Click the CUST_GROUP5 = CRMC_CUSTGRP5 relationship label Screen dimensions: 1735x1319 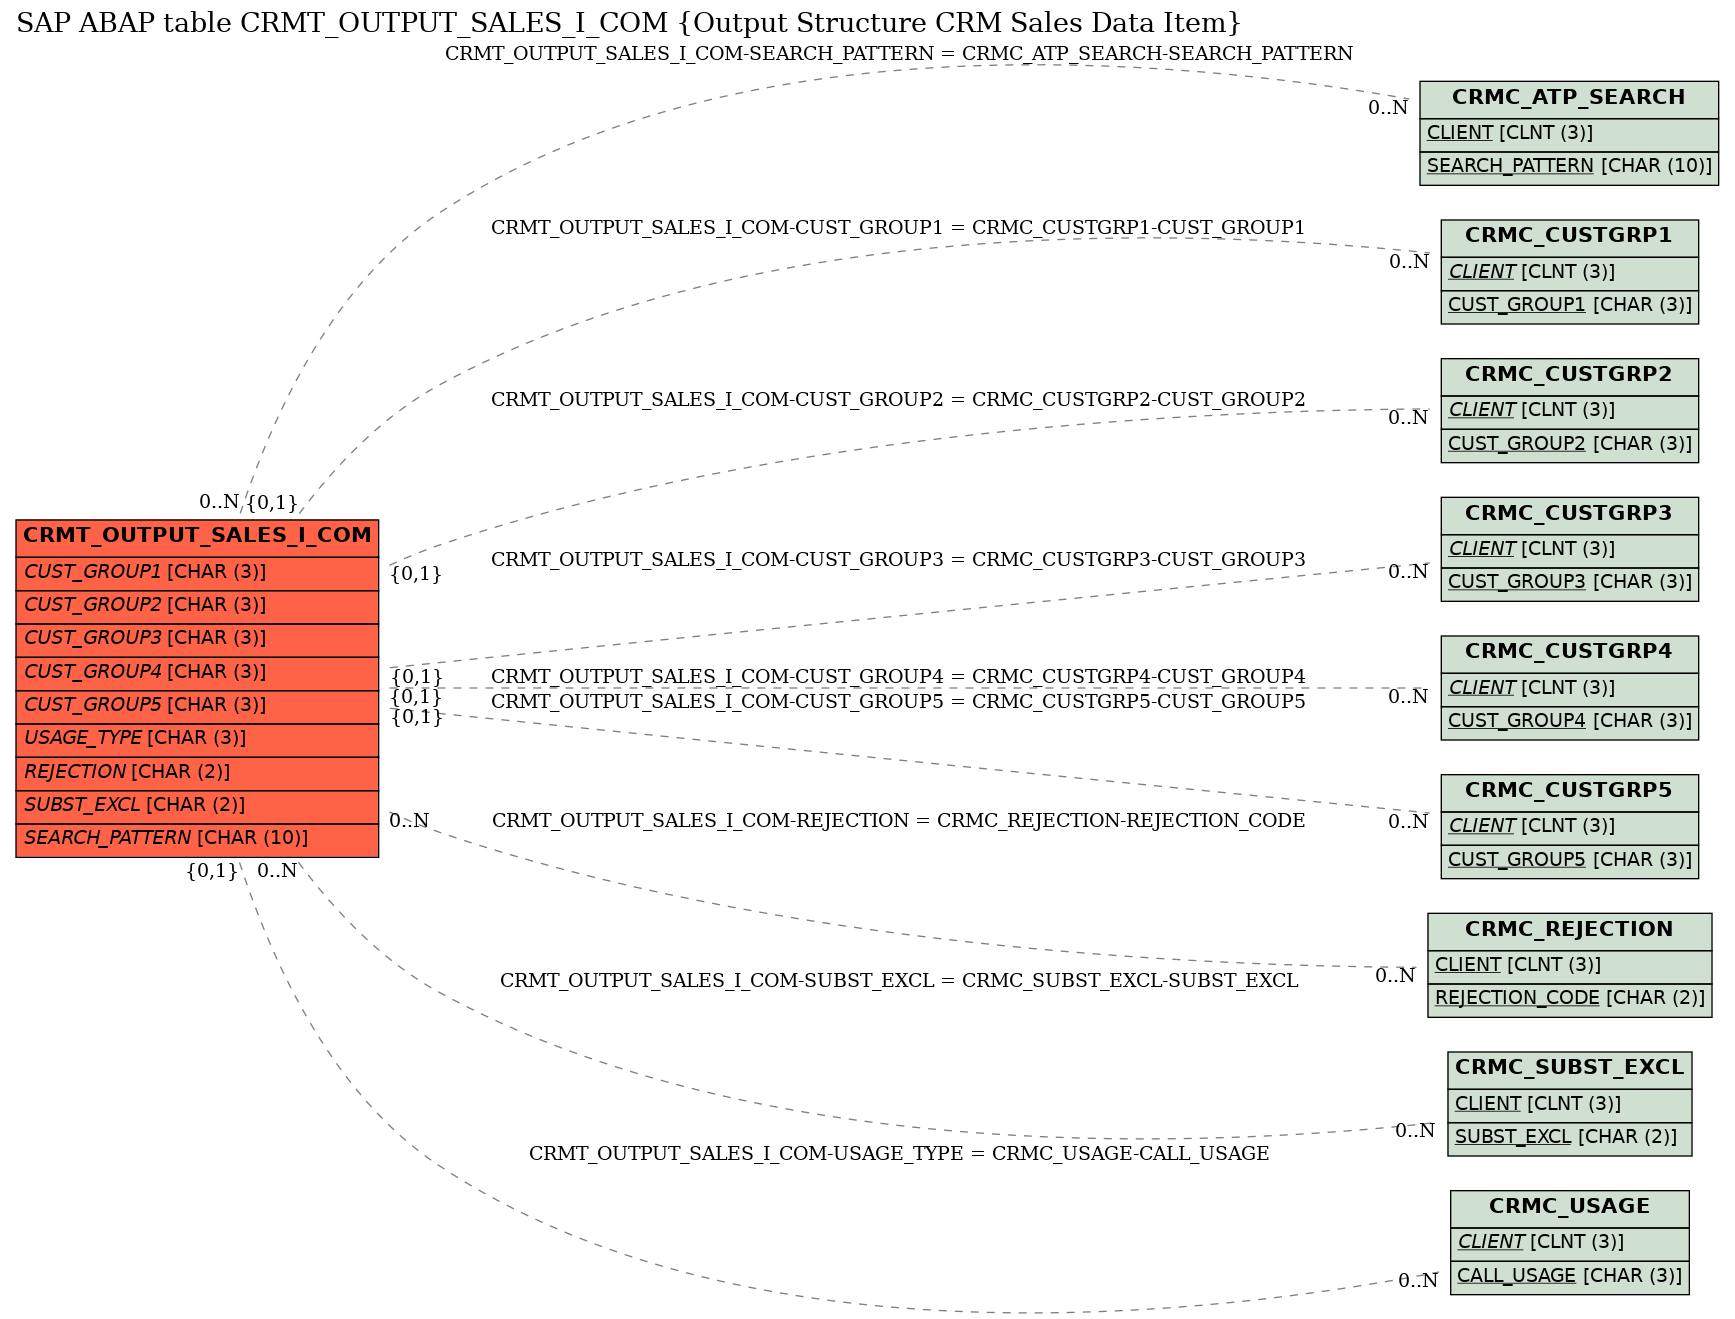coord(898,702)
